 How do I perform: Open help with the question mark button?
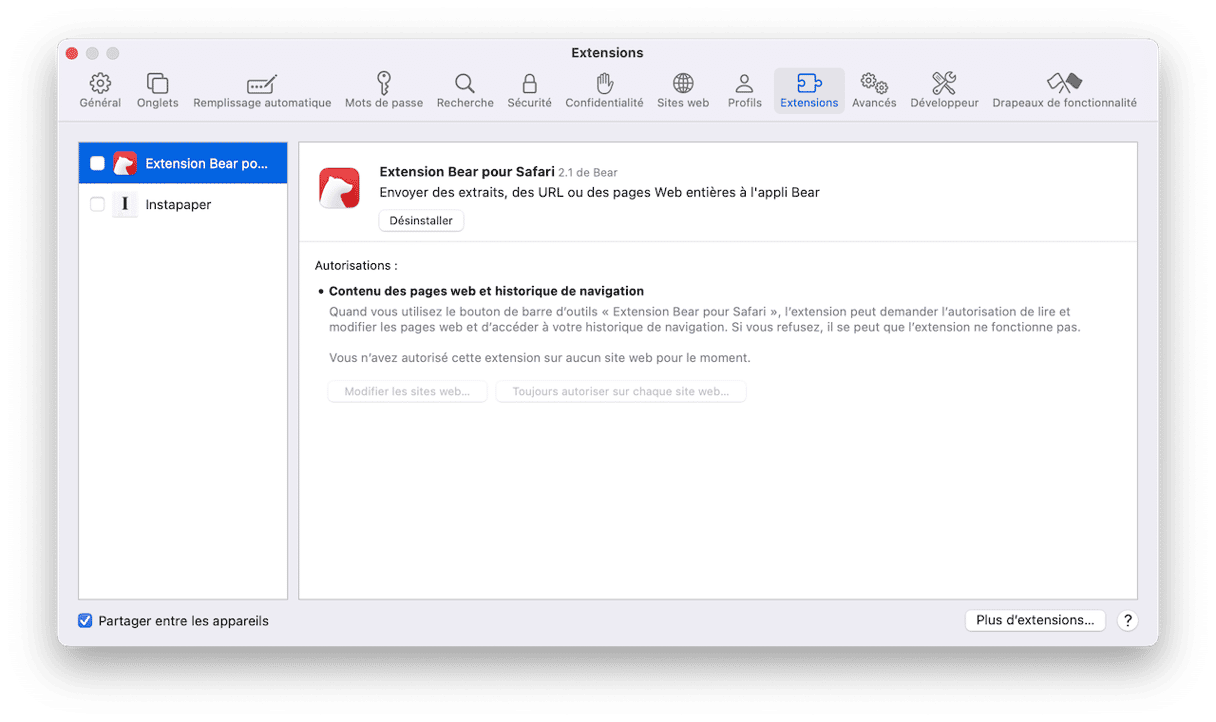pyautogui.click(x=1127, y=621)
